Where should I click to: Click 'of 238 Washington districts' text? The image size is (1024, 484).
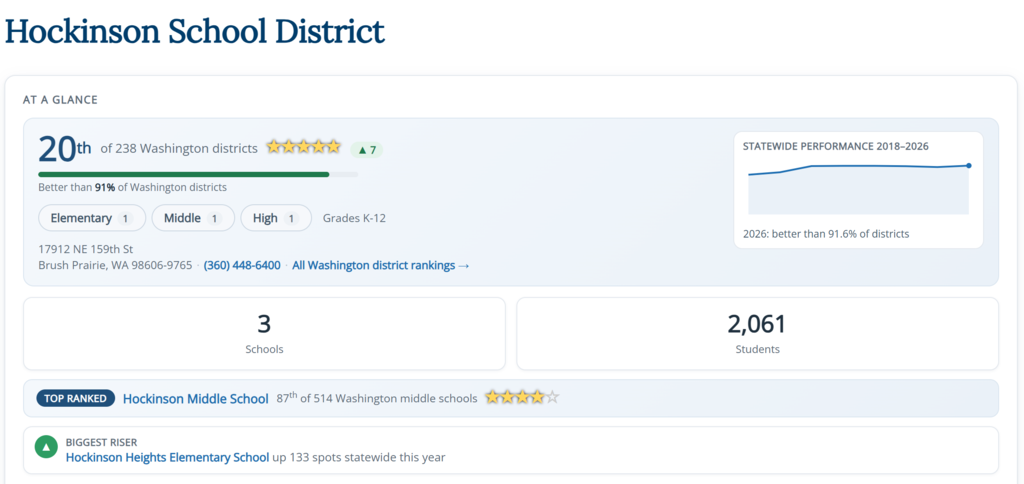tap(179, 149)
